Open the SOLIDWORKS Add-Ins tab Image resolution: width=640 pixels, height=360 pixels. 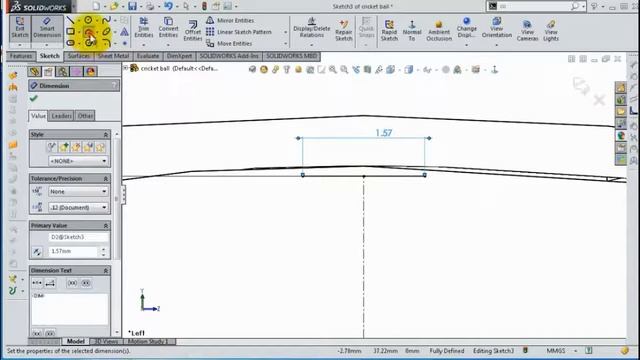229,56
